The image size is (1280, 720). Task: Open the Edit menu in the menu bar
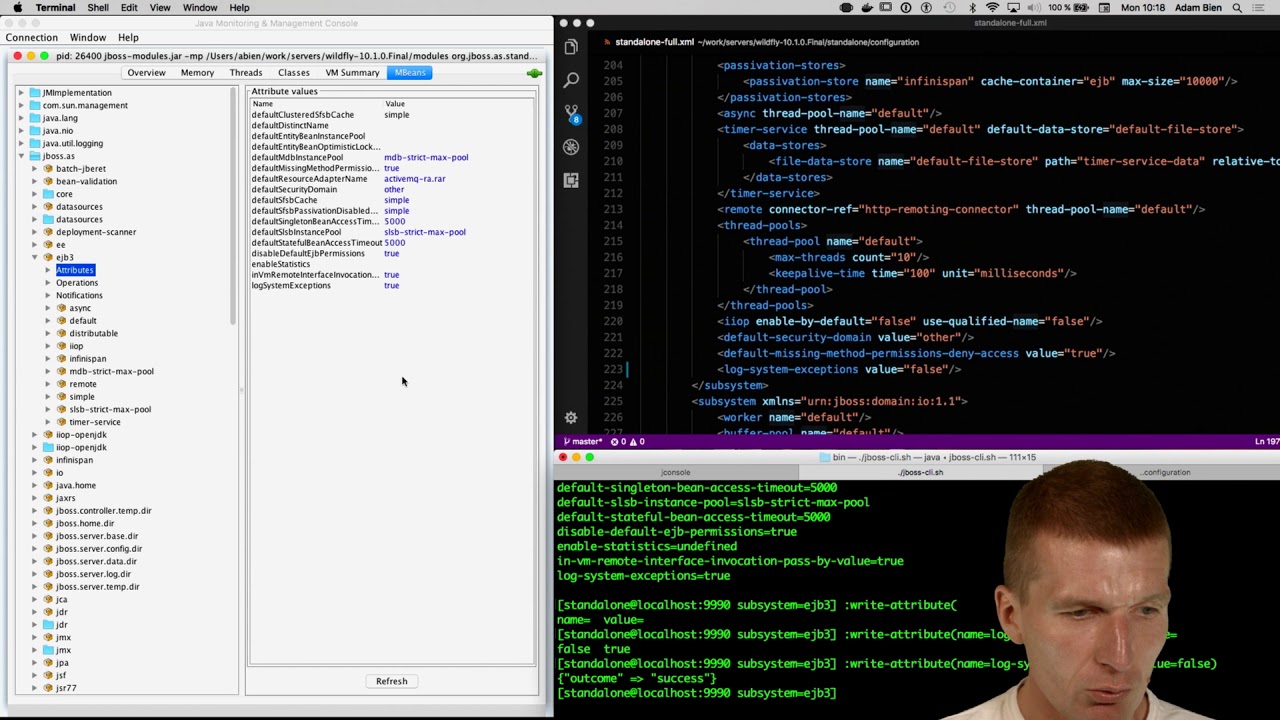[x=129, y=8]
